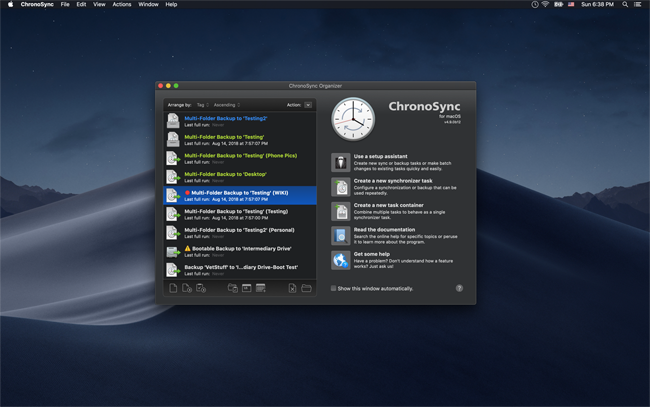Image resolution: width=650 pixels, height=407 pixels.
Task: Click the Get some help globe icon
Action: tap(341, 260)
